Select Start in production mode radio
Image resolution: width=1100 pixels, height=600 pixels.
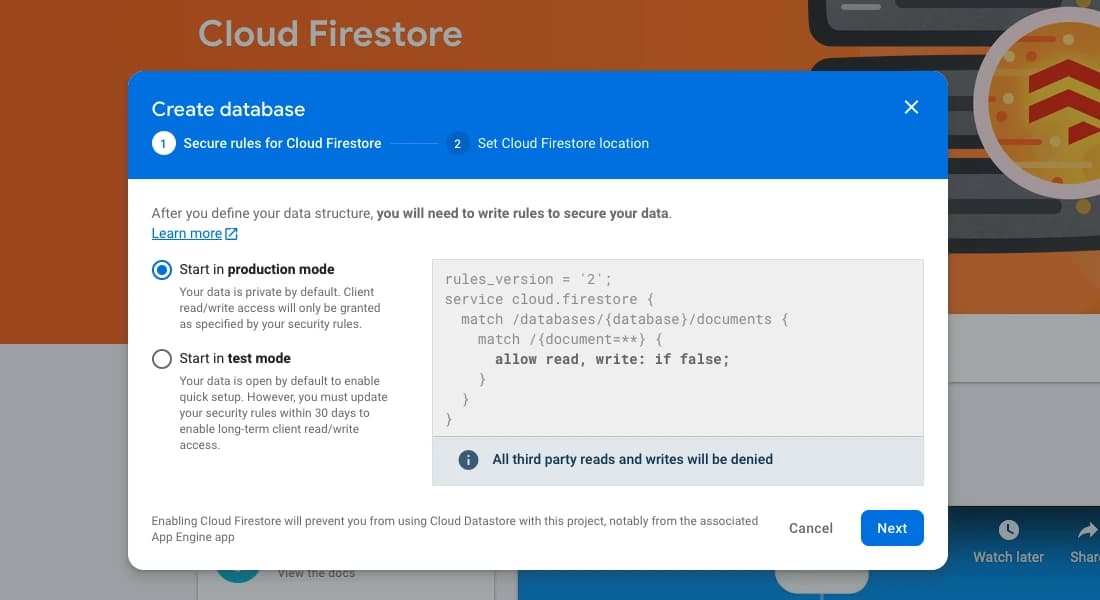(162, 269)
